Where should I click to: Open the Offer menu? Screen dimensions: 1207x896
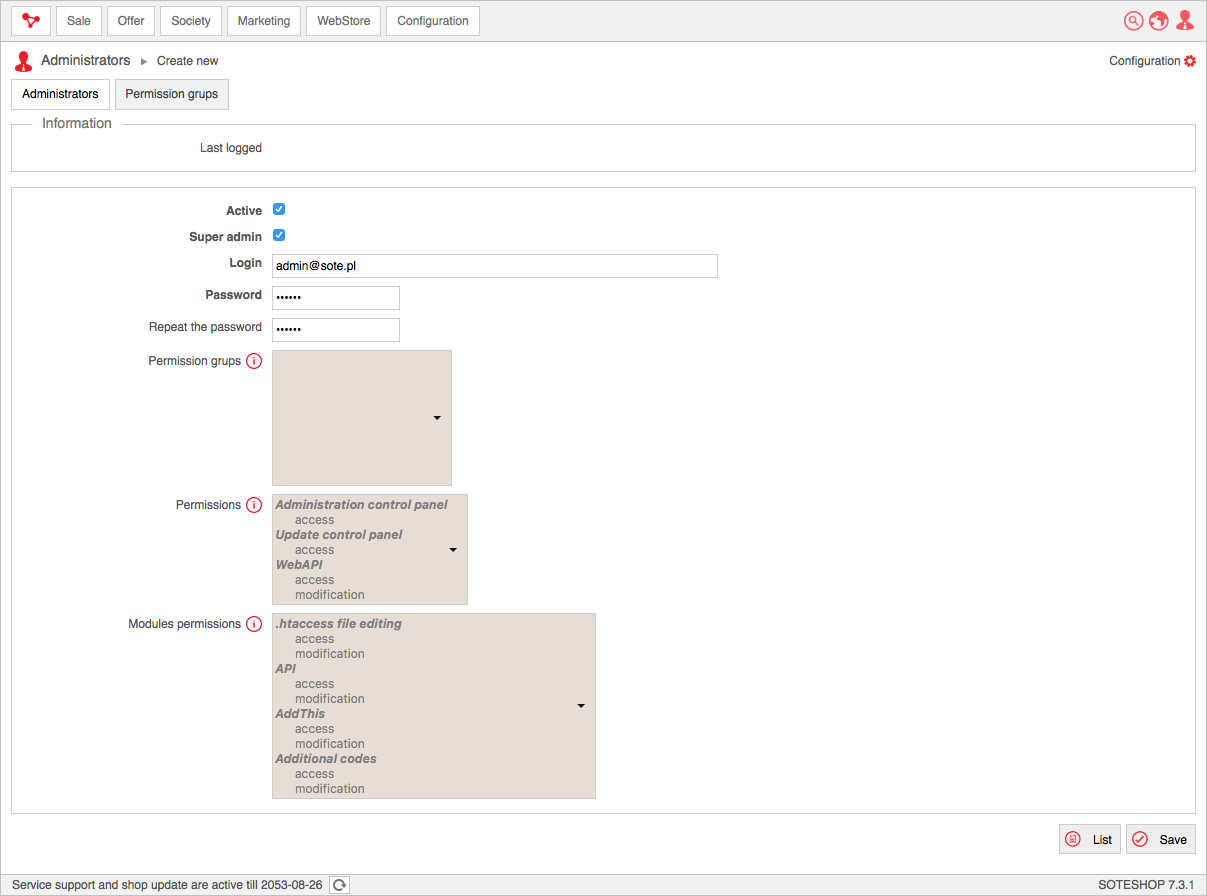131,21
